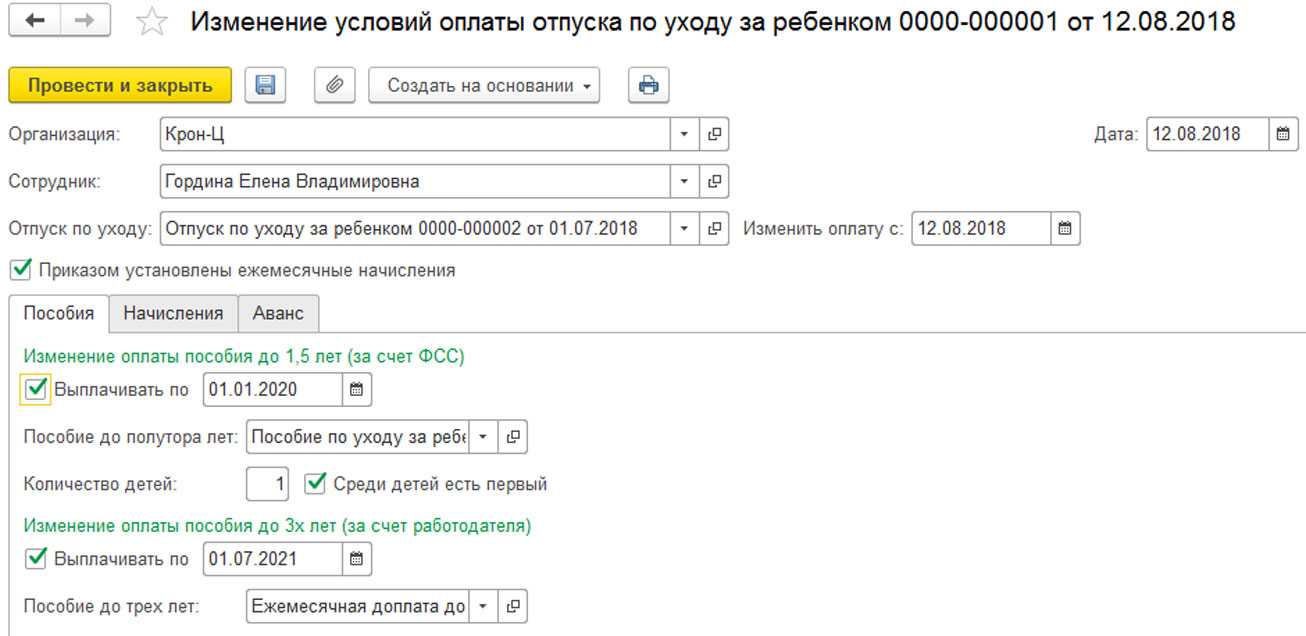The width and height of the screenshot is (1306, 636).
Task: Switch to the Начисления tab
Action: (173, 313)
